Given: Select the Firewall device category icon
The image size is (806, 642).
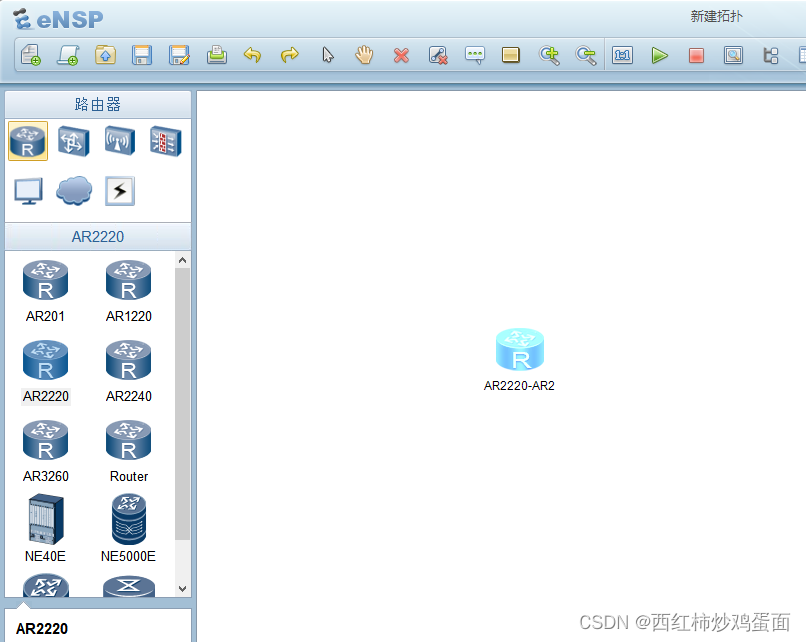Looking at the screenshot, I should click(166, 141).
